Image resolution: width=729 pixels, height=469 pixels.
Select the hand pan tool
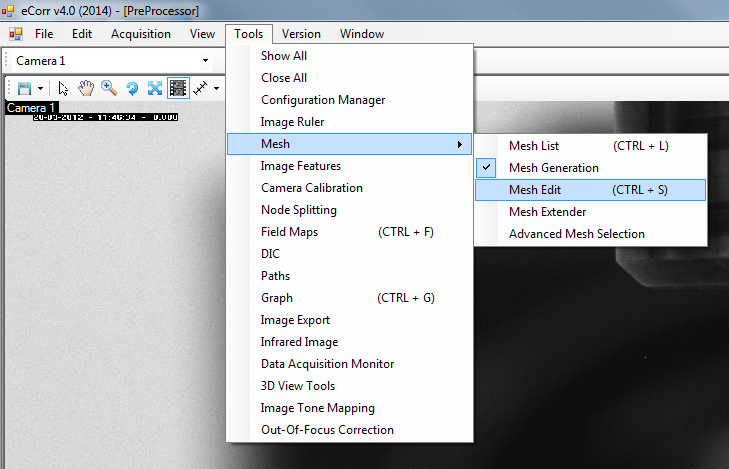86,88
